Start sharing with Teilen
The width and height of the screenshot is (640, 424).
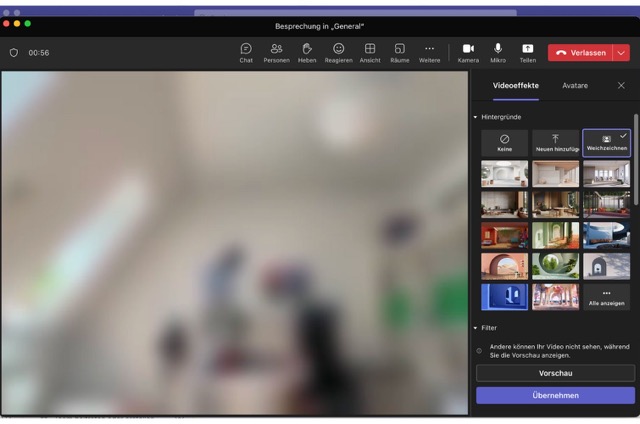click(x=528, y=53)
